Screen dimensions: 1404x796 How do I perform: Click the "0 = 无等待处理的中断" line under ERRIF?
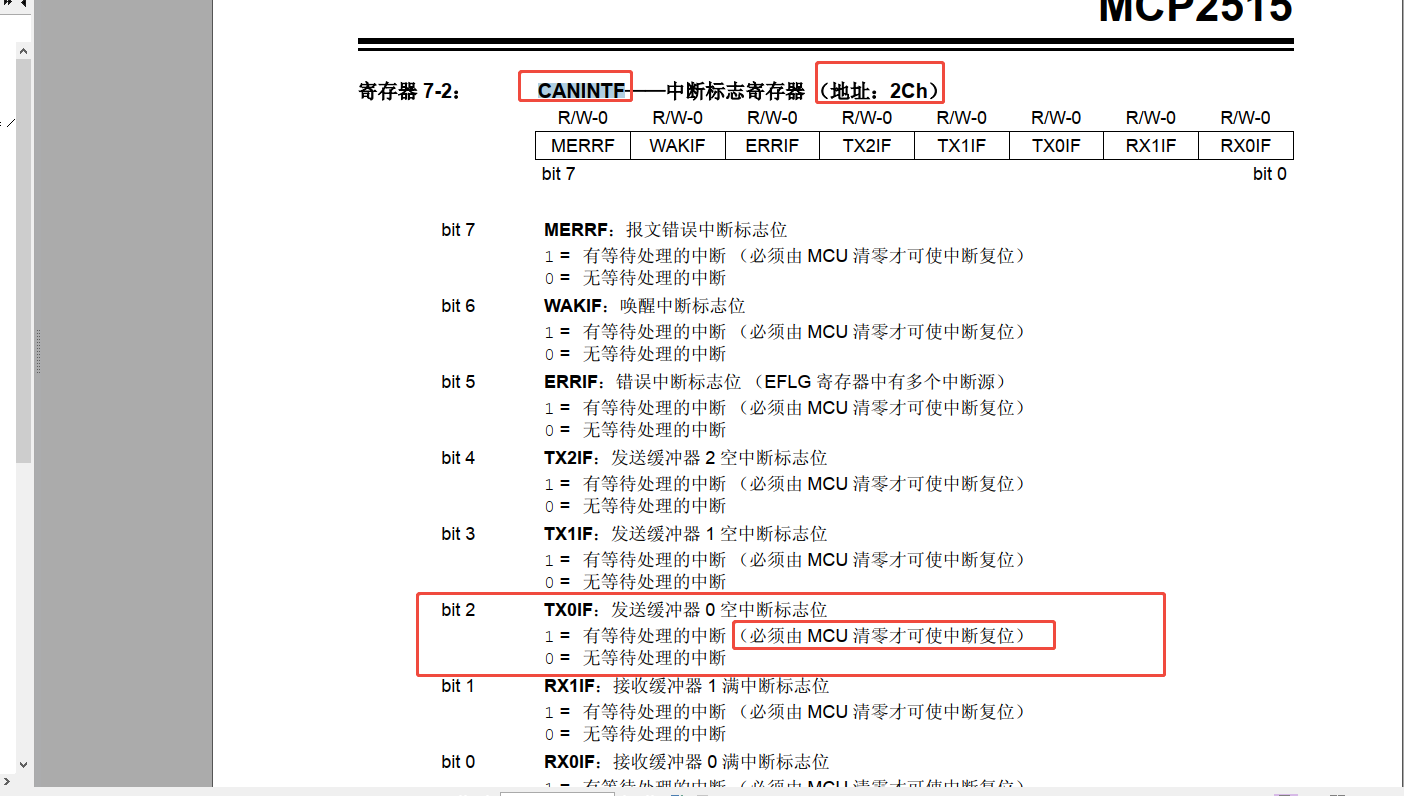[635, 430]
